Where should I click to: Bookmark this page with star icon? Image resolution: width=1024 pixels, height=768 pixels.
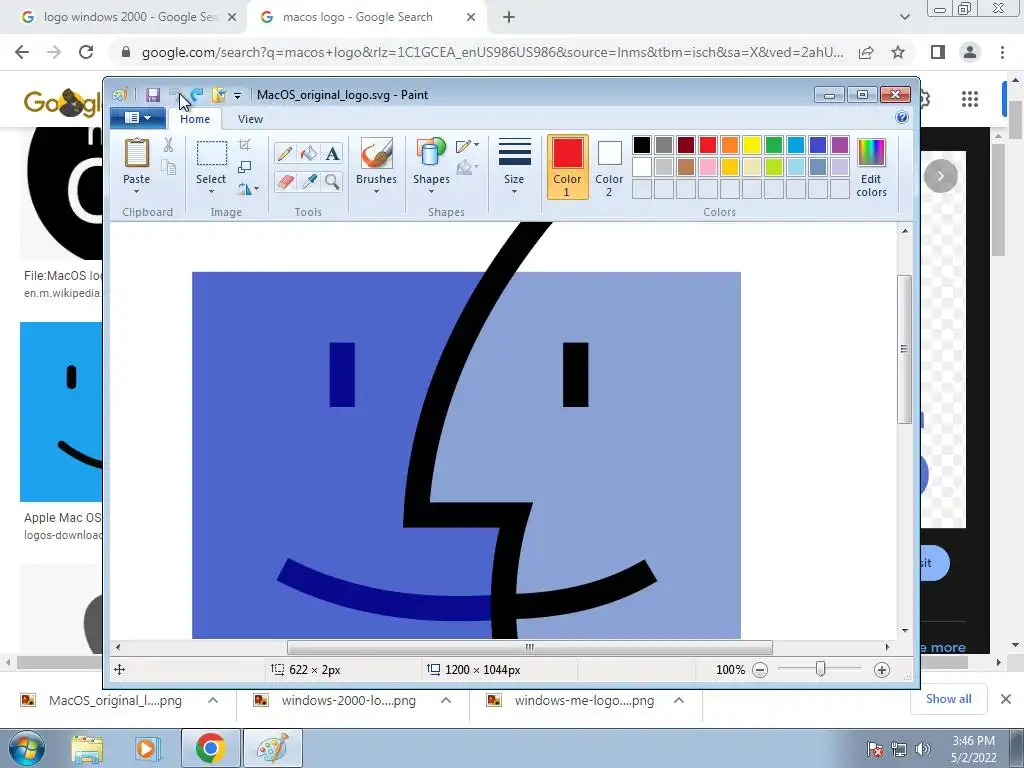(x=898, y=52)
